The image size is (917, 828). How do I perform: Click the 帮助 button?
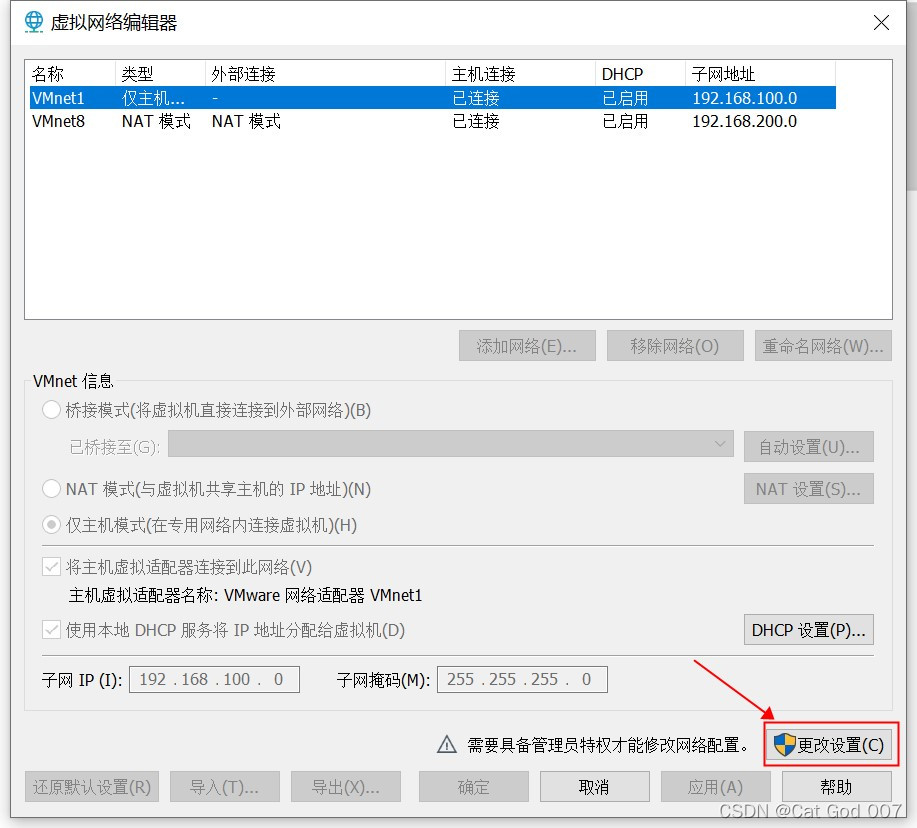click(837, 787)
